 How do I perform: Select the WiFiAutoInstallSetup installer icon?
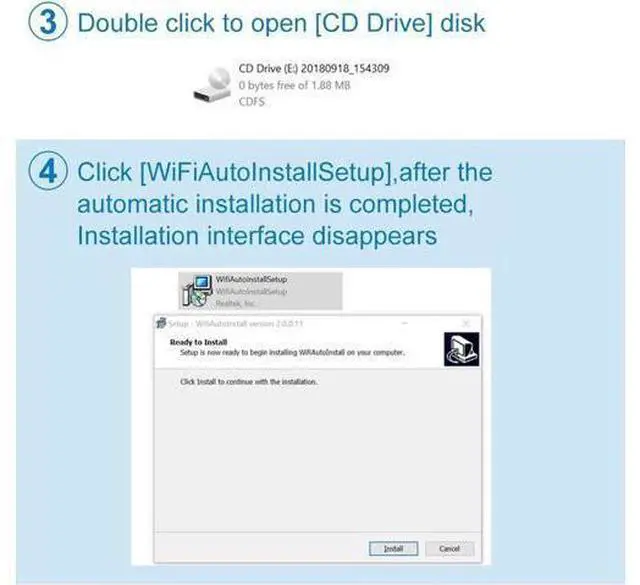pos(197,291)
